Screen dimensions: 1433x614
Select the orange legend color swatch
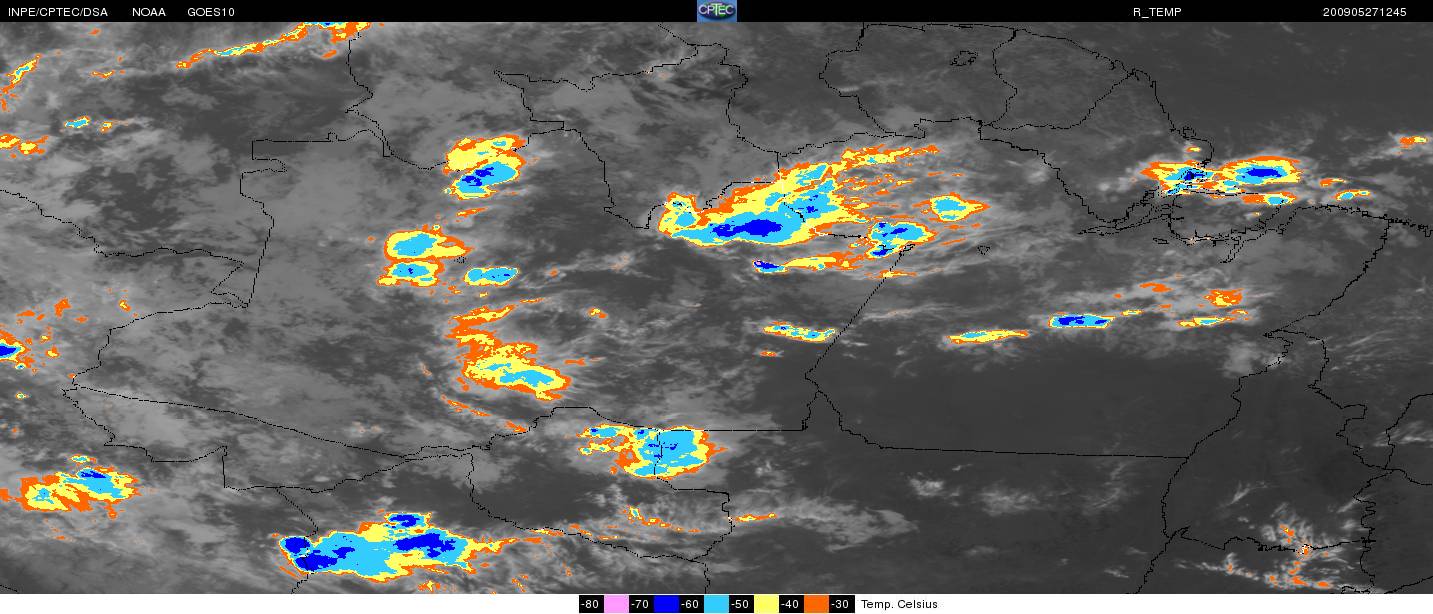pos(816,604)
